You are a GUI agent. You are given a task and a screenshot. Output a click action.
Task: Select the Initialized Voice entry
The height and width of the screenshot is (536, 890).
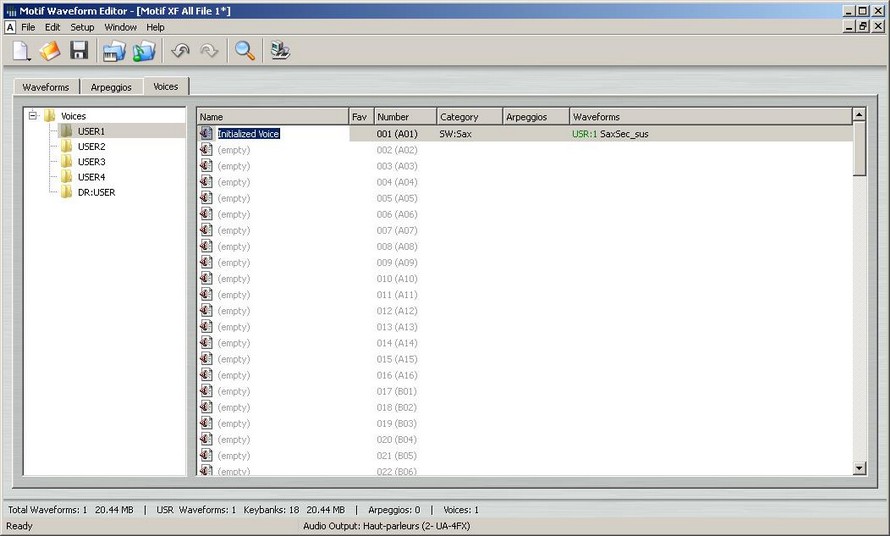coord(248,133)
